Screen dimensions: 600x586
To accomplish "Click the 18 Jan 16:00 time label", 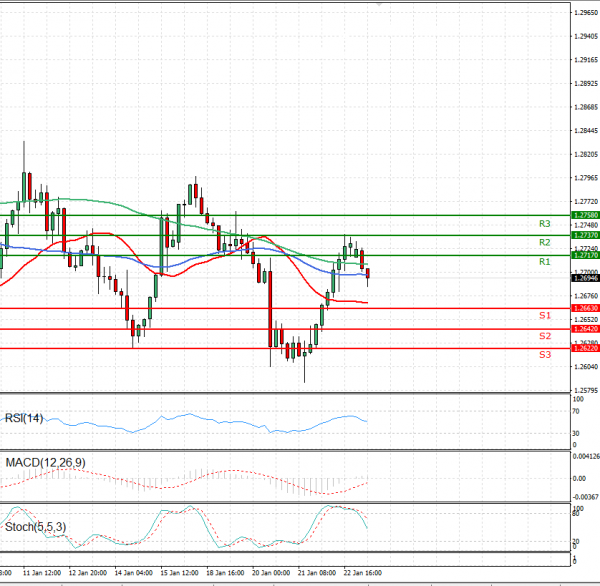I will [x=225, y=573].
